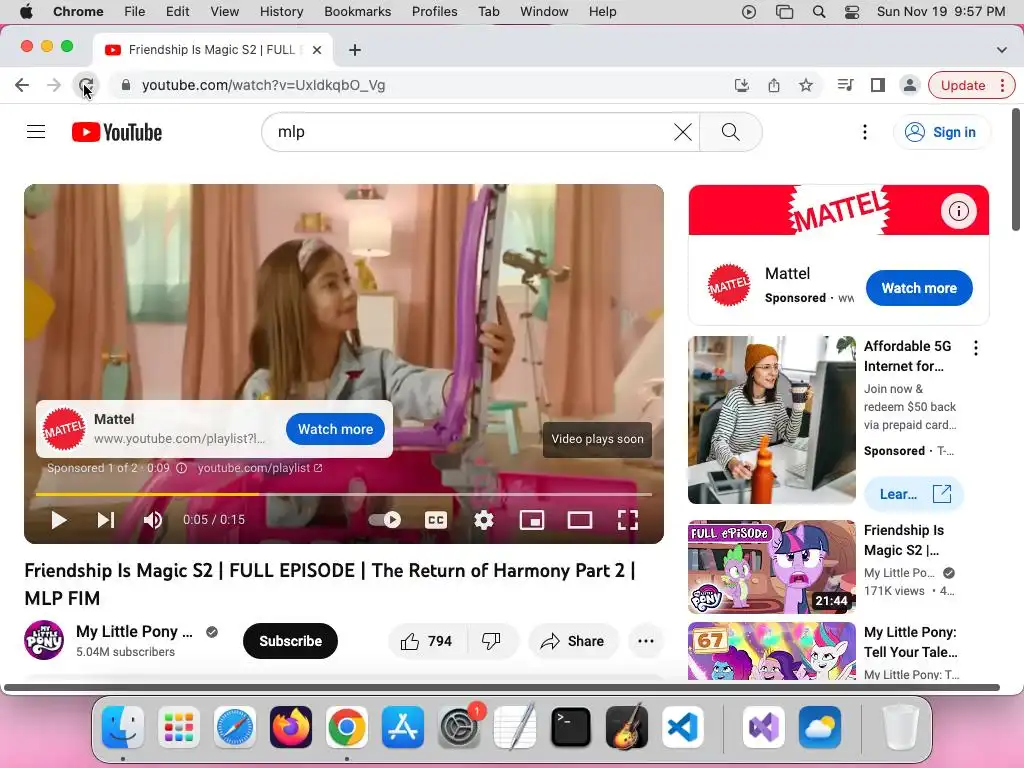Screen dimensions: 1024x768
Task: Share the video via Share button
Action: [x=573, y=641]
